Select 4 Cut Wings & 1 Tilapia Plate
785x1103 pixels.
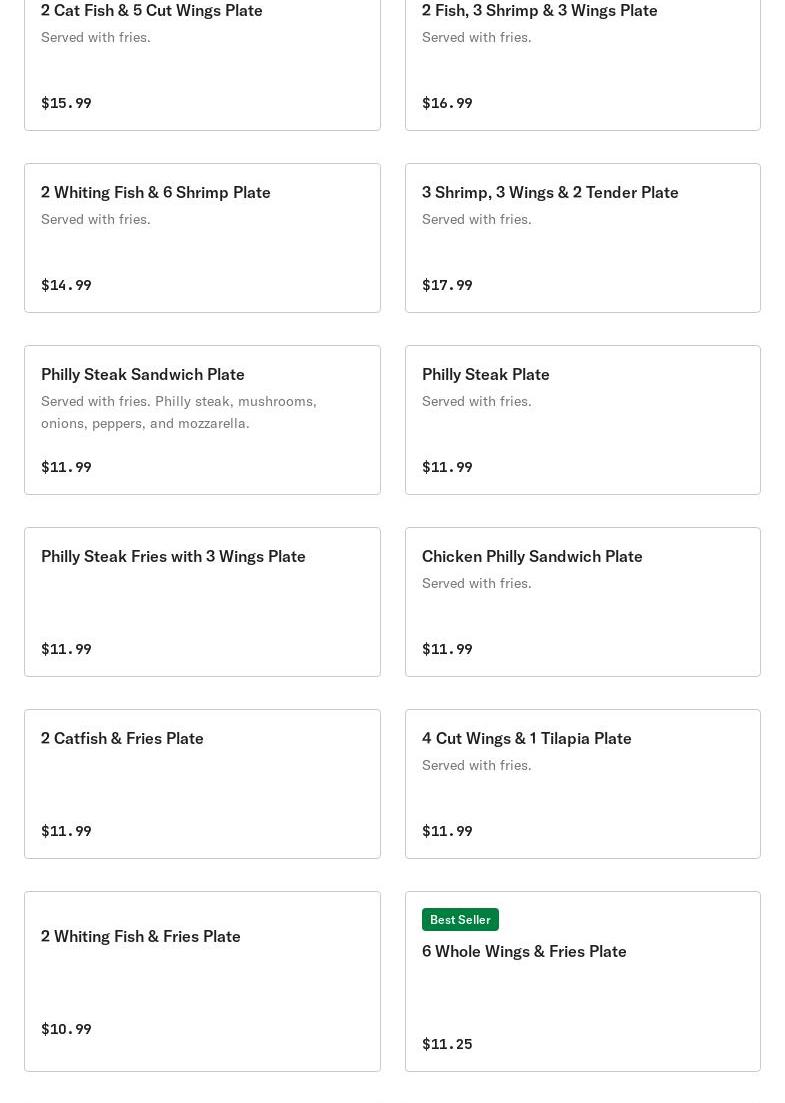click(x=527, y=738)
